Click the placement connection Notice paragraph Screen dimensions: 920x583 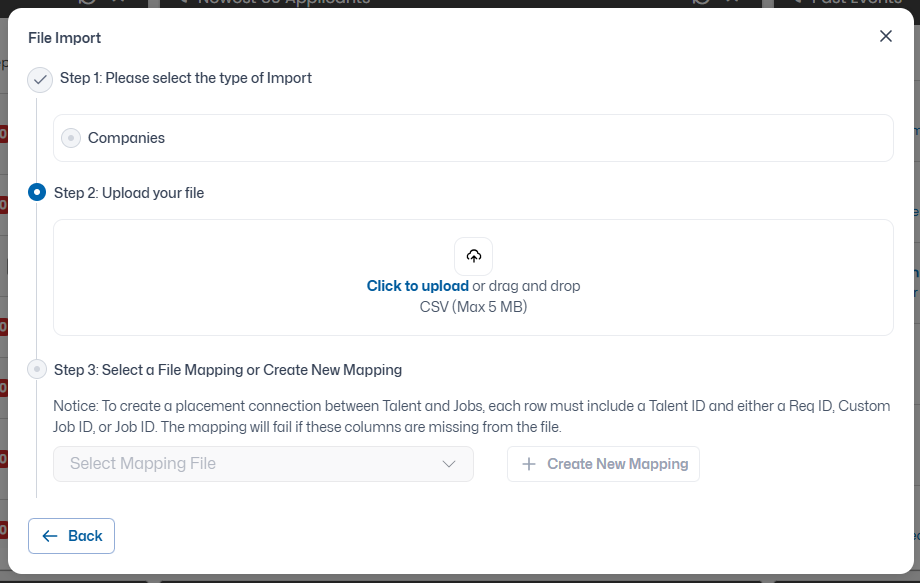(x=472, y=416)
